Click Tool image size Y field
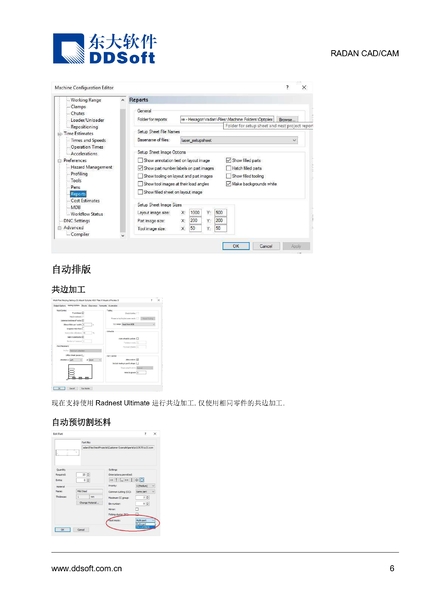This screenshot has height=600, width=424. (220, 228)
